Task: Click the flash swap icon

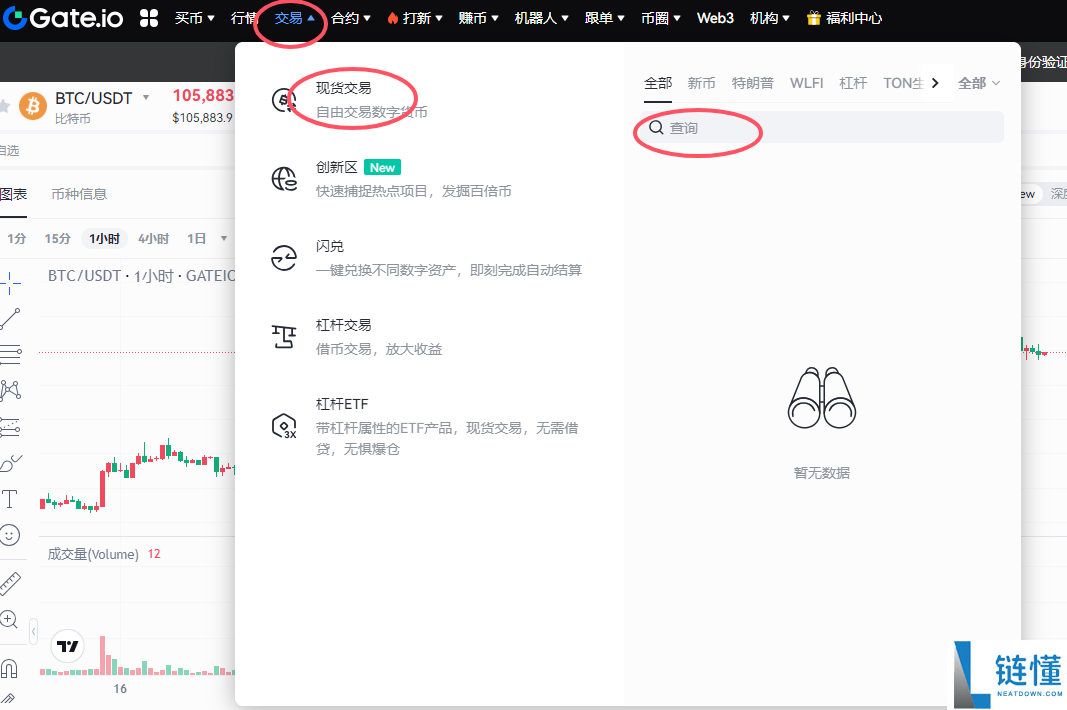Action: [284, 258]
